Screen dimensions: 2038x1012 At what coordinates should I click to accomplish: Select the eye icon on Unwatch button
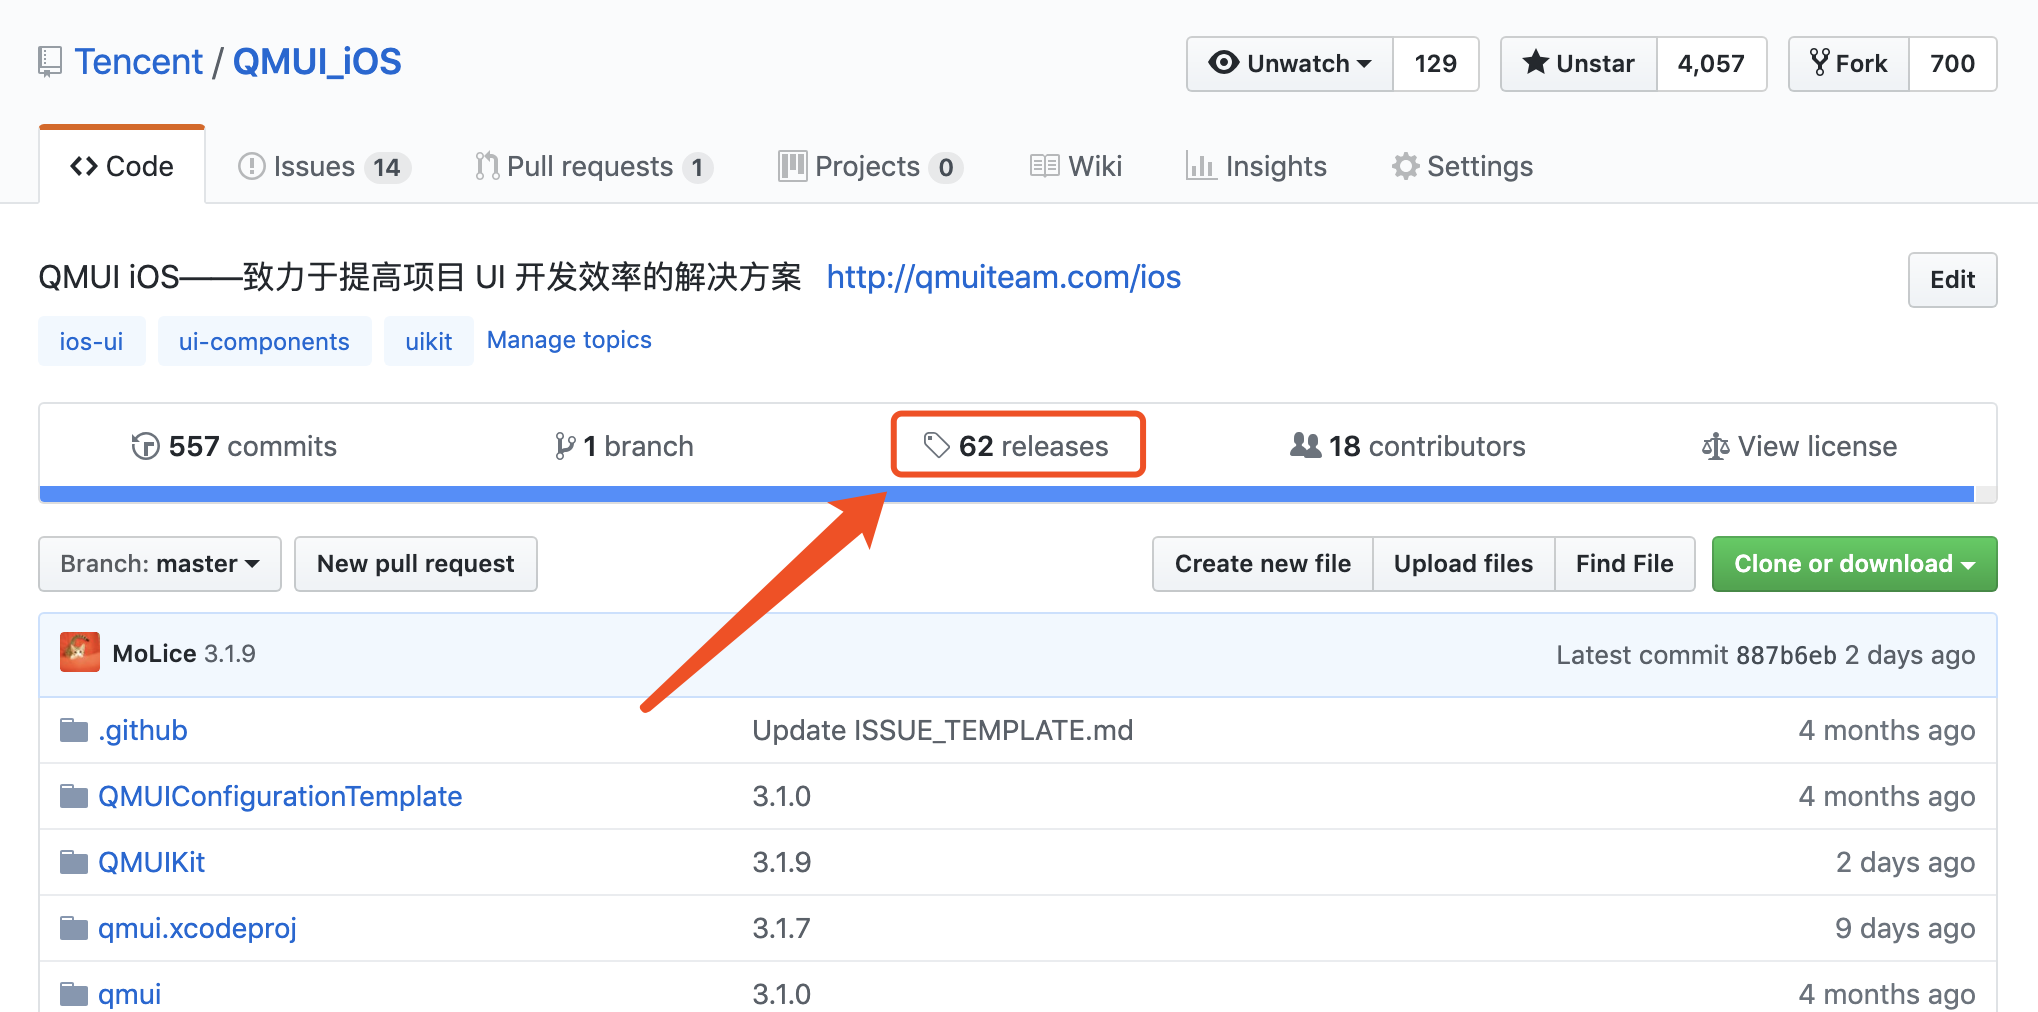pyautogui.click(x=1222, y=63)
